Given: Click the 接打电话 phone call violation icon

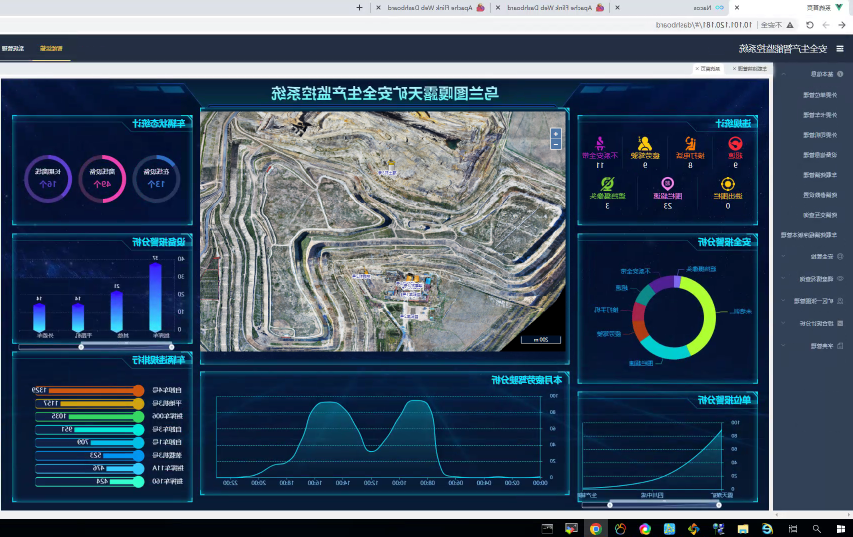Looking at the screenshot, I should click(x=689, y=144).
